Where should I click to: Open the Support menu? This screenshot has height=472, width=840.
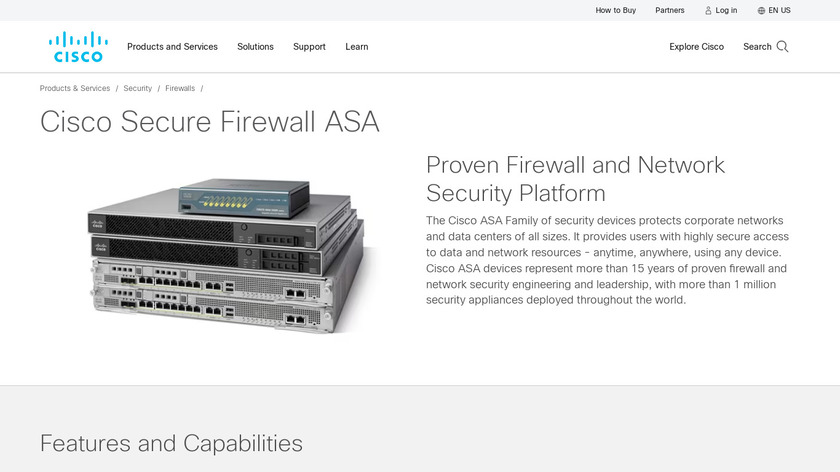(309, 47)
